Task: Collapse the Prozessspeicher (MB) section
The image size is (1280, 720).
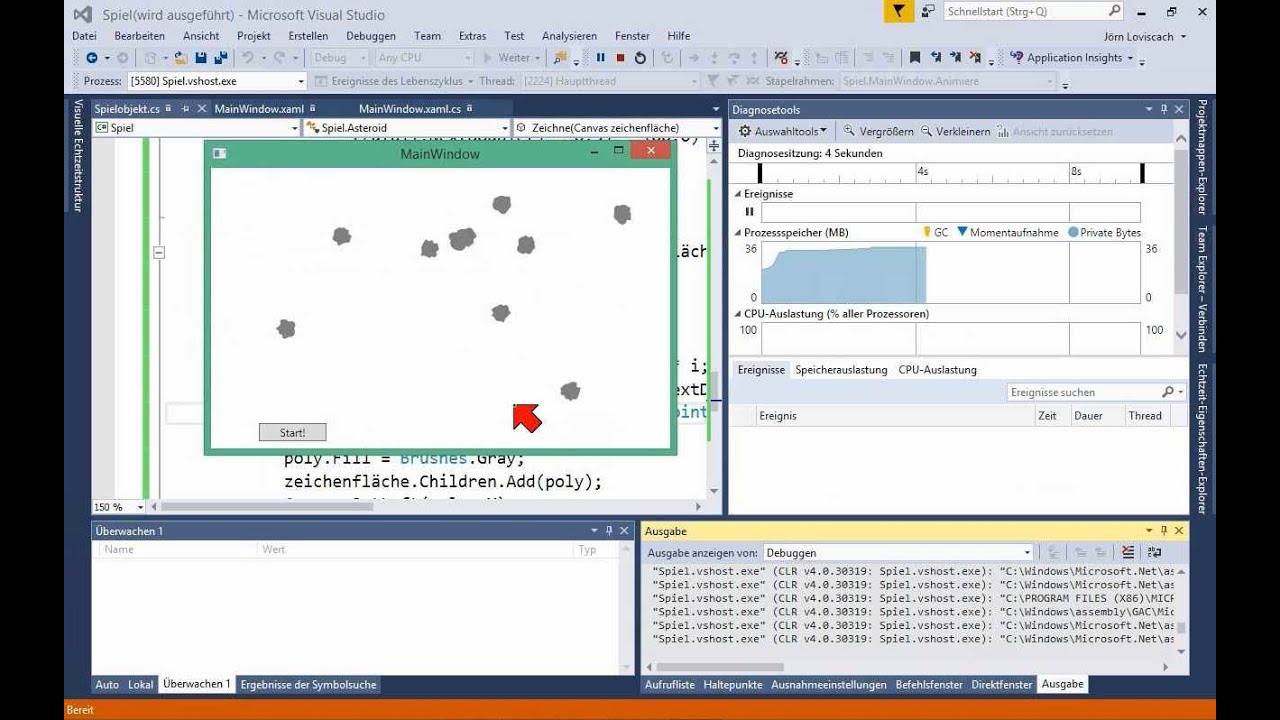Action: point(738,232)
